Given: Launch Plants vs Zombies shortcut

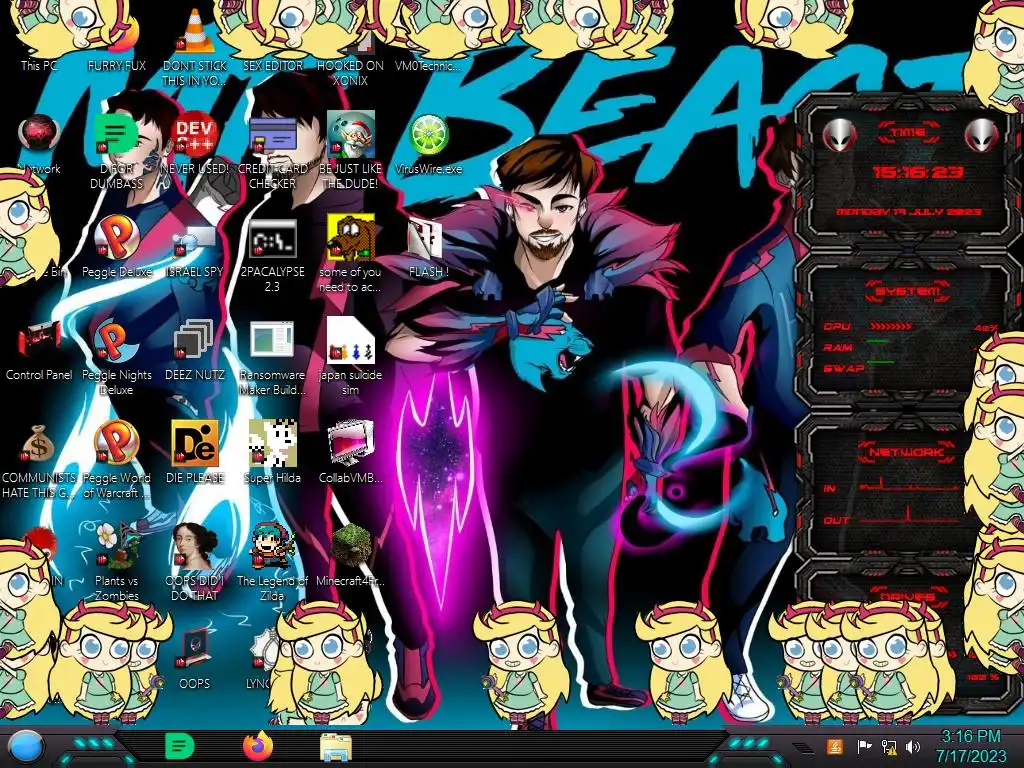Looking at the screenshot, I should [x=116, y=546].
